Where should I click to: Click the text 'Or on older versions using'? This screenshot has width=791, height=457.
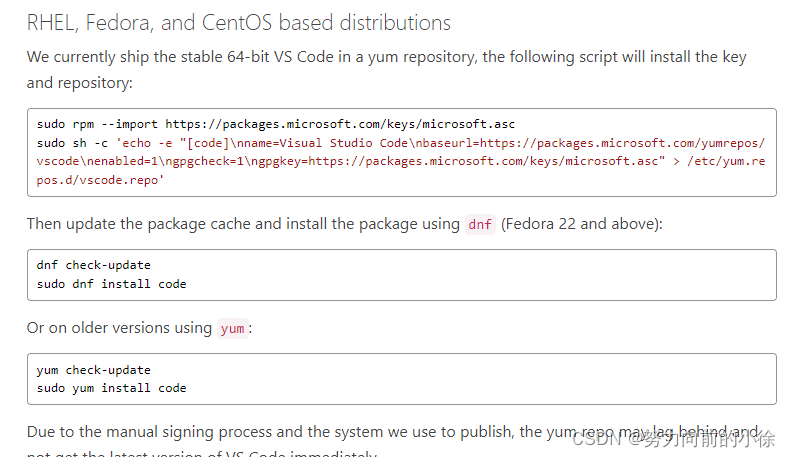pos(119,328)
